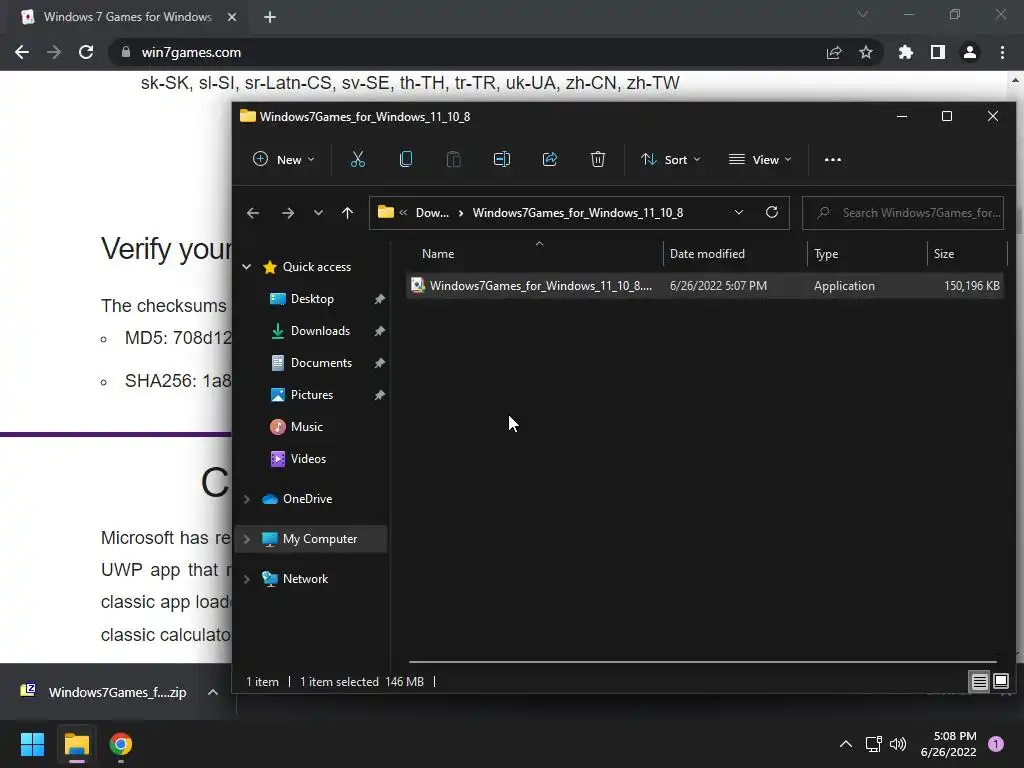Toggle Chrome side panel icon
Image resolution: width=1024 pixels, height=768 pixels.
pos(938,52)
